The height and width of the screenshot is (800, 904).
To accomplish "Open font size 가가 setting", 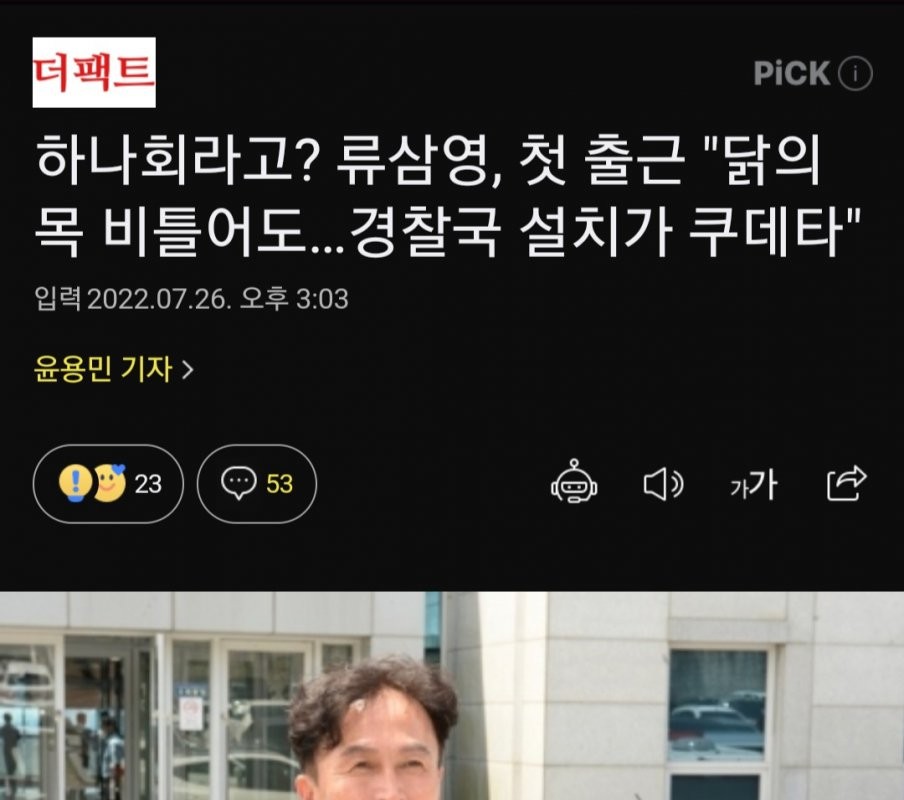I will (x=754, y=484).
